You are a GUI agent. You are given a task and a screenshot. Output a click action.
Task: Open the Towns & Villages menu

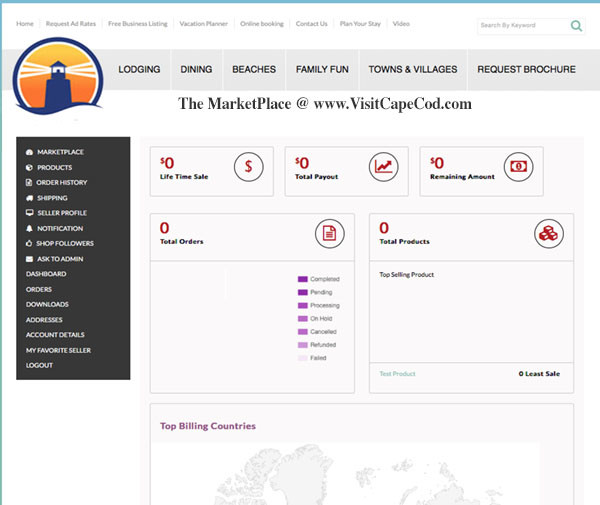(413, 69)
